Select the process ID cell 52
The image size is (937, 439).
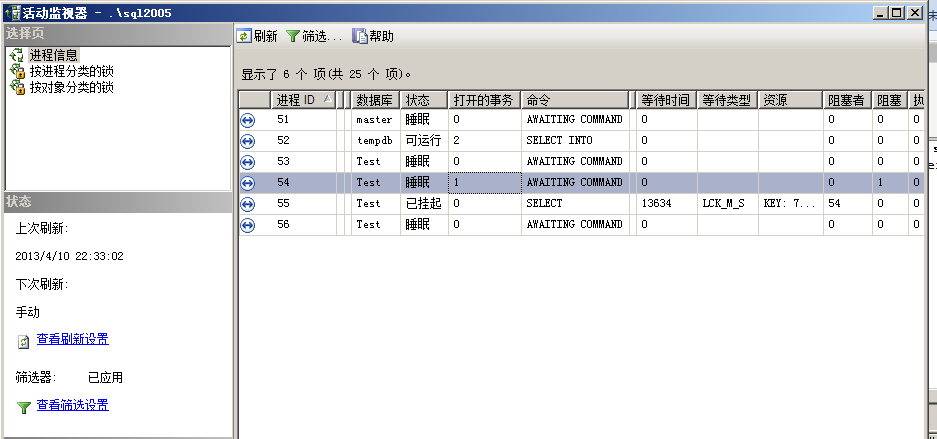pyautogui.click(x=304, y=140)
